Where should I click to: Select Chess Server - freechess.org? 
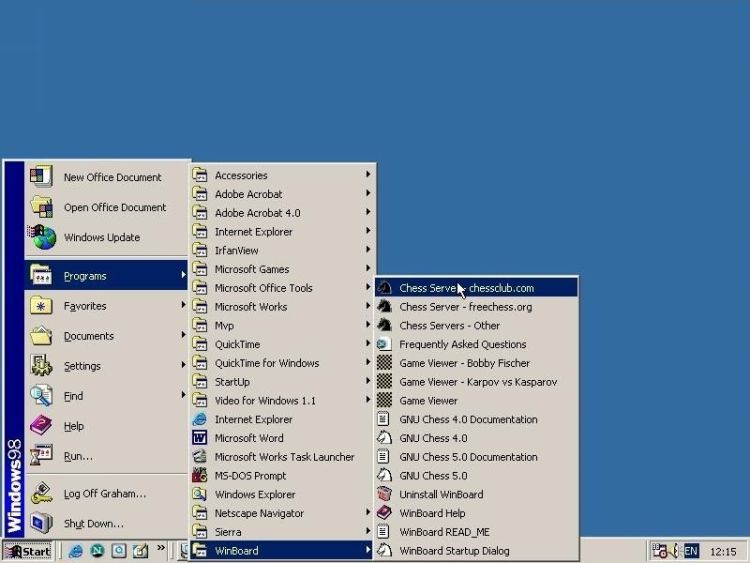(x=465, y=307)
